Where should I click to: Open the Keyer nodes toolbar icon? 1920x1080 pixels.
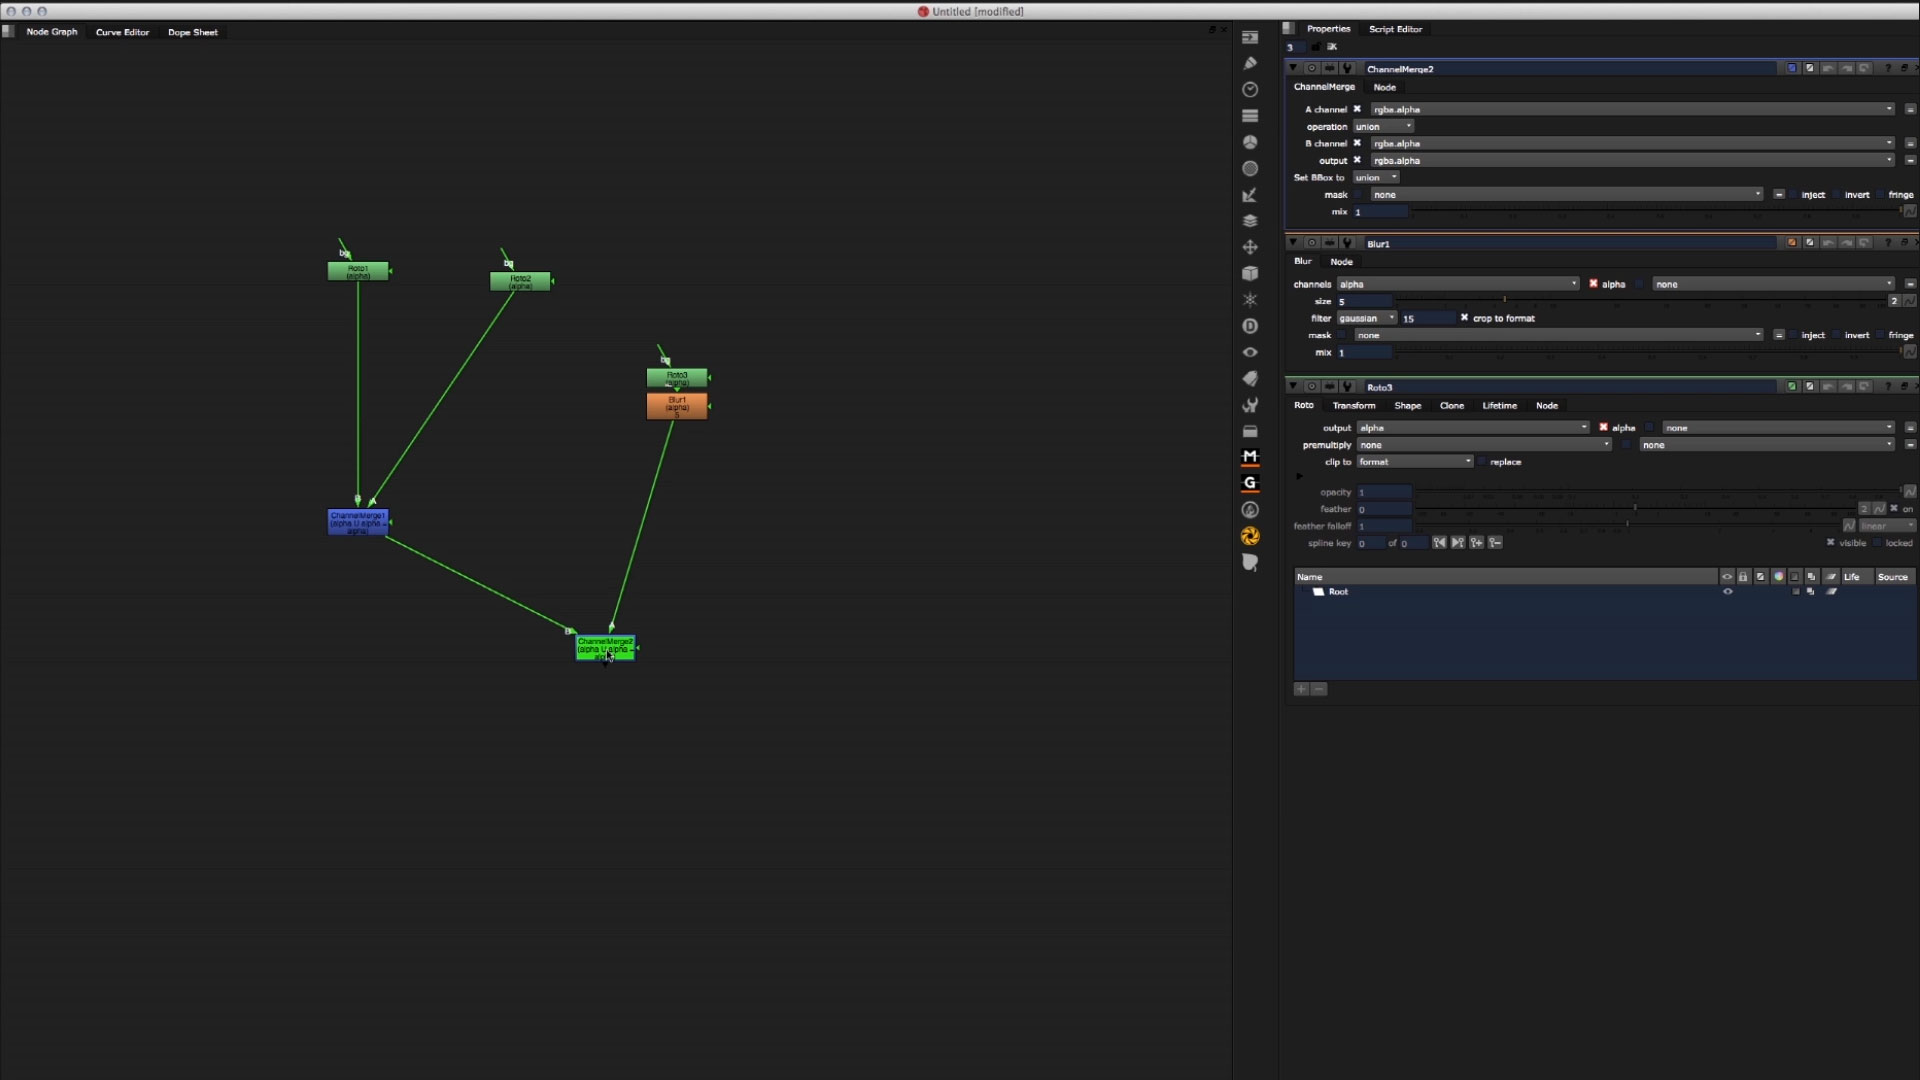[1250, 195]
